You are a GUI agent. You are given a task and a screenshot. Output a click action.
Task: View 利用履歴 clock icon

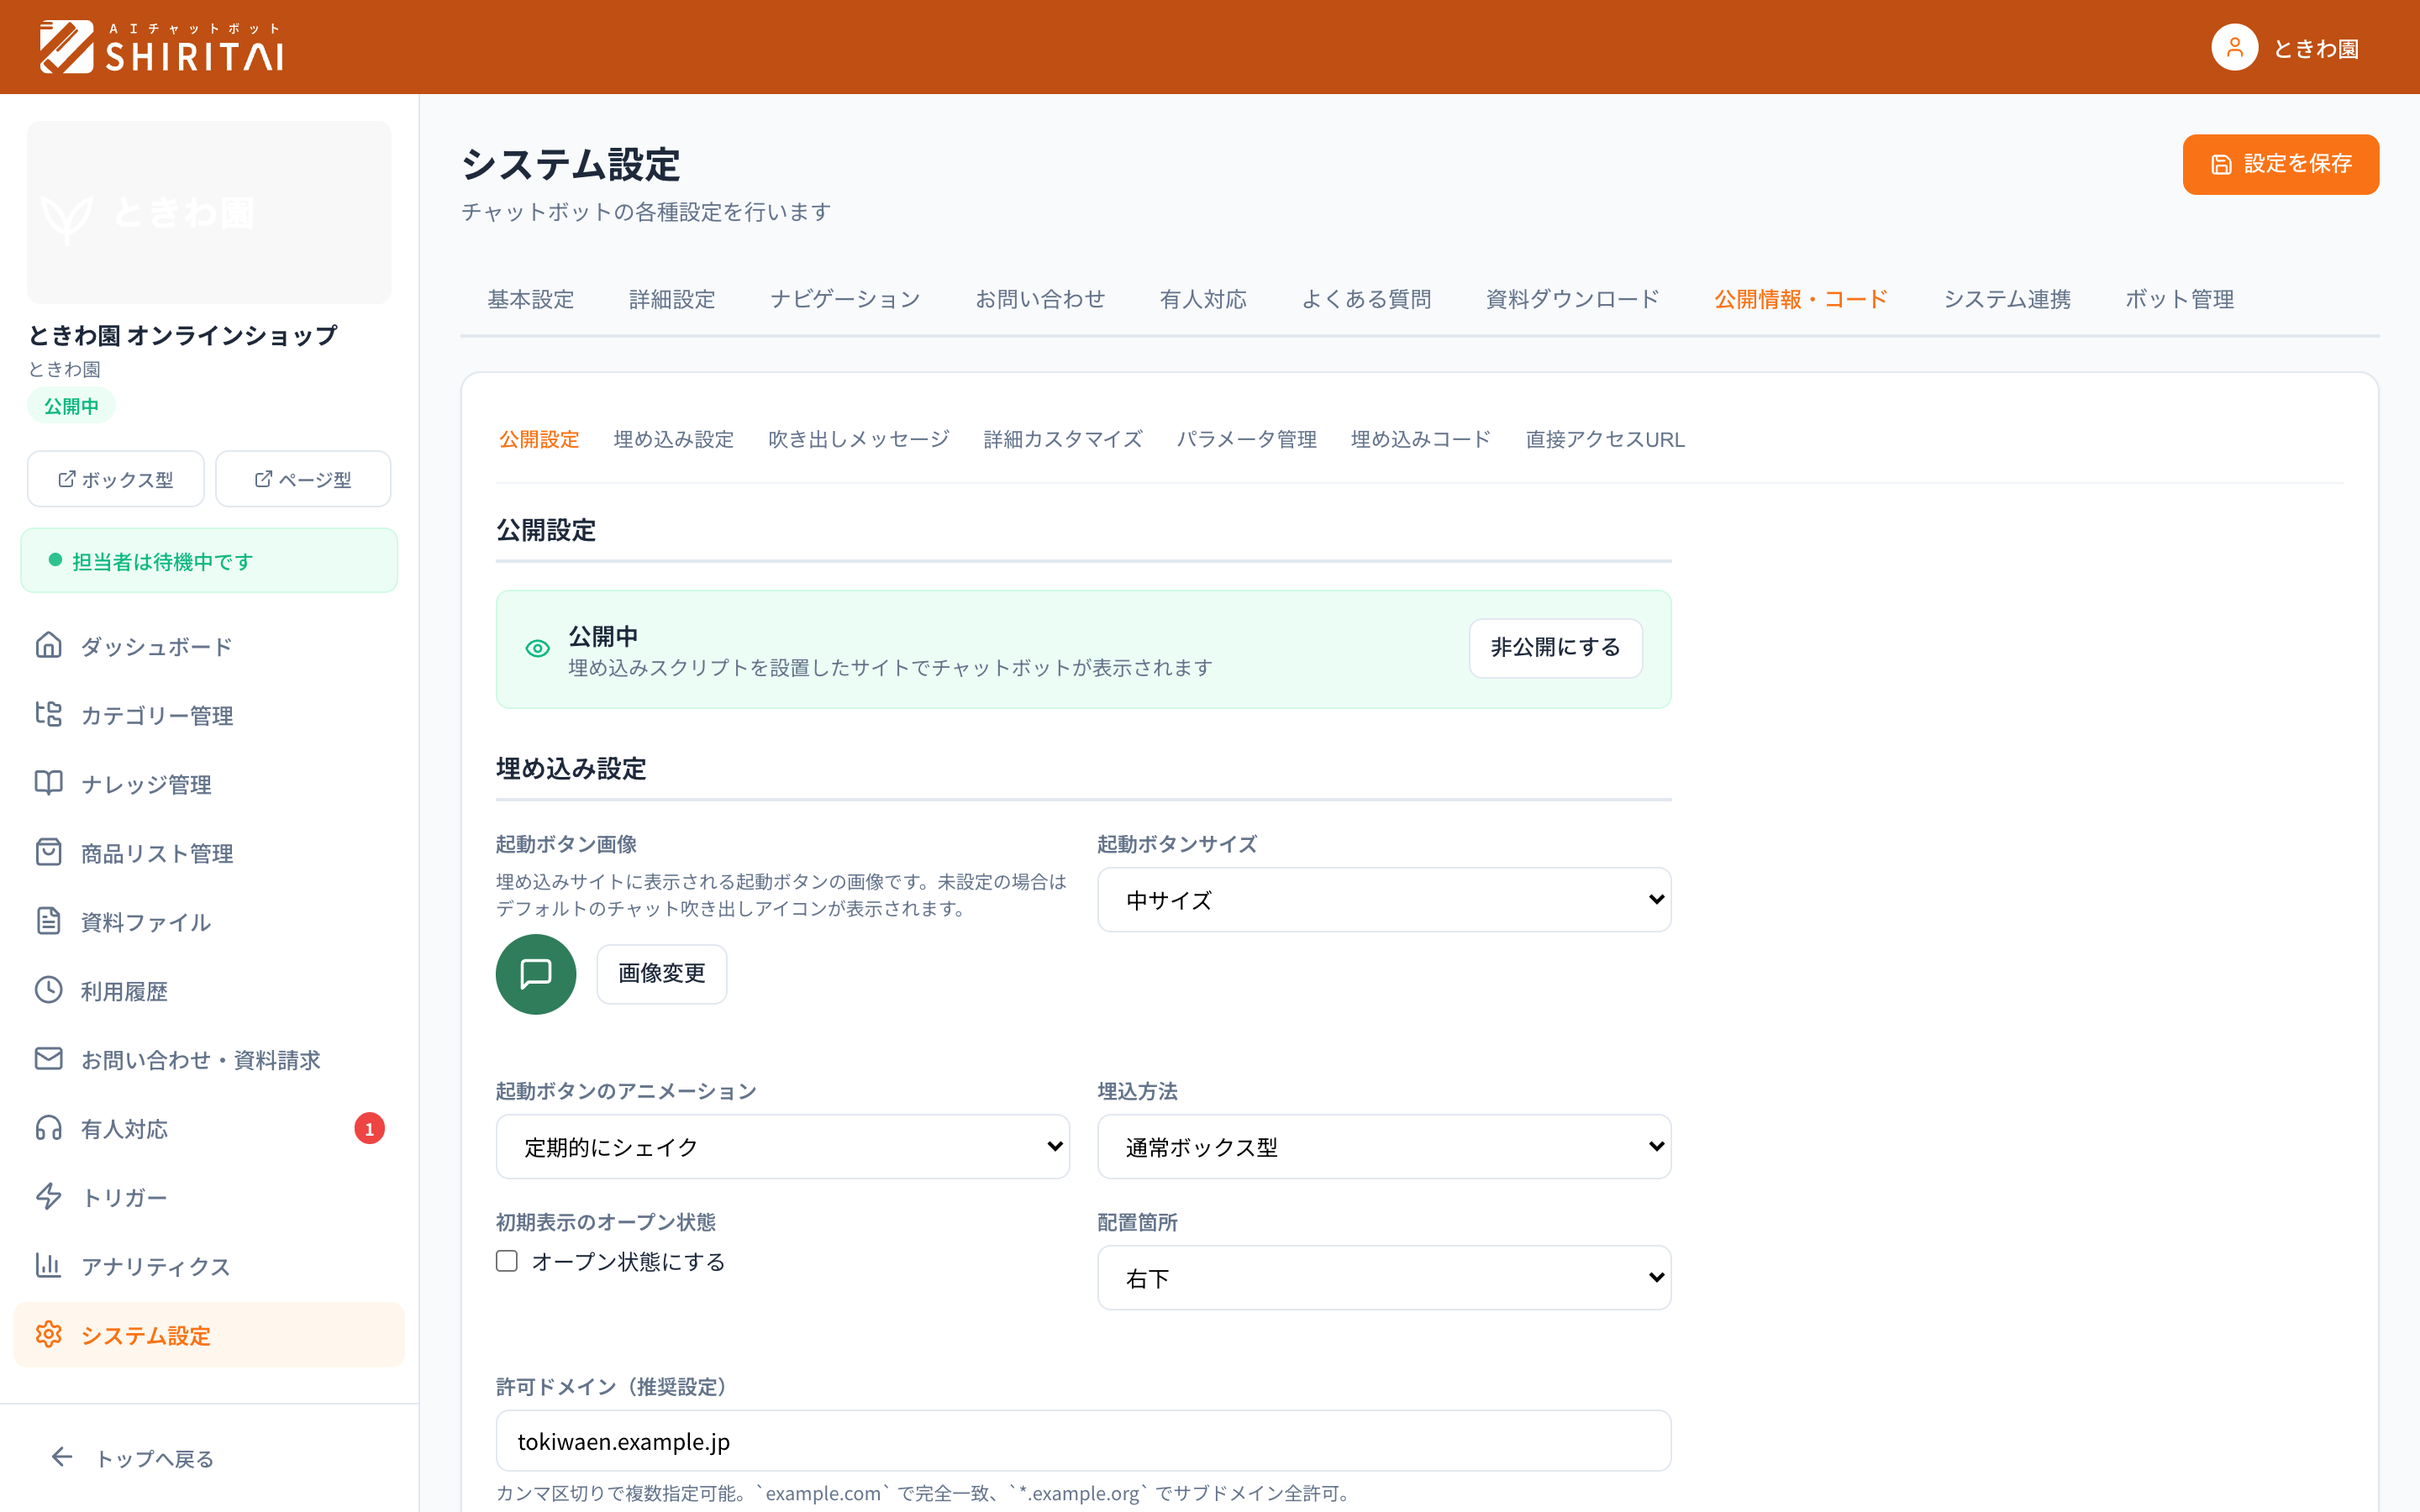click(x=48, y=991)
